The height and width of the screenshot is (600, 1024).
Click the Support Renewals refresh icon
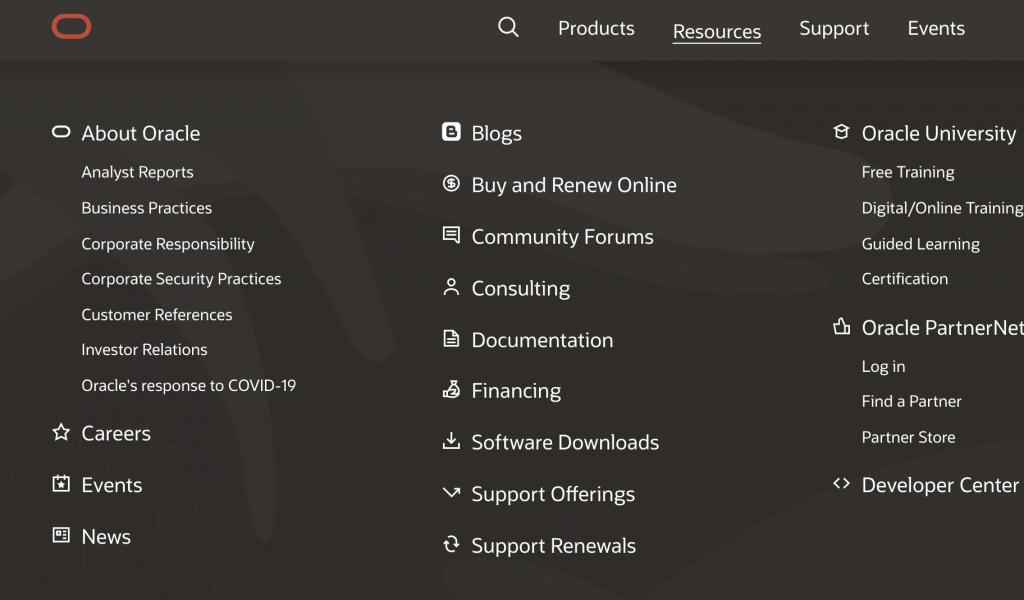coord(451,545)
